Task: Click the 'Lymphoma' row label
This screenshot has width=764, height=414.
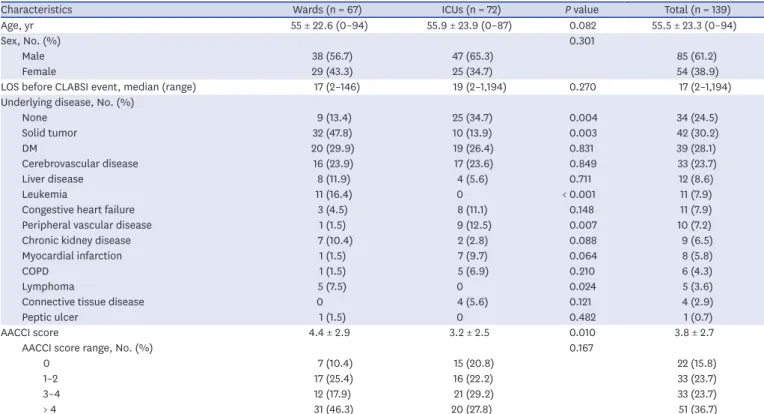Action: click(x=48, y=286)
